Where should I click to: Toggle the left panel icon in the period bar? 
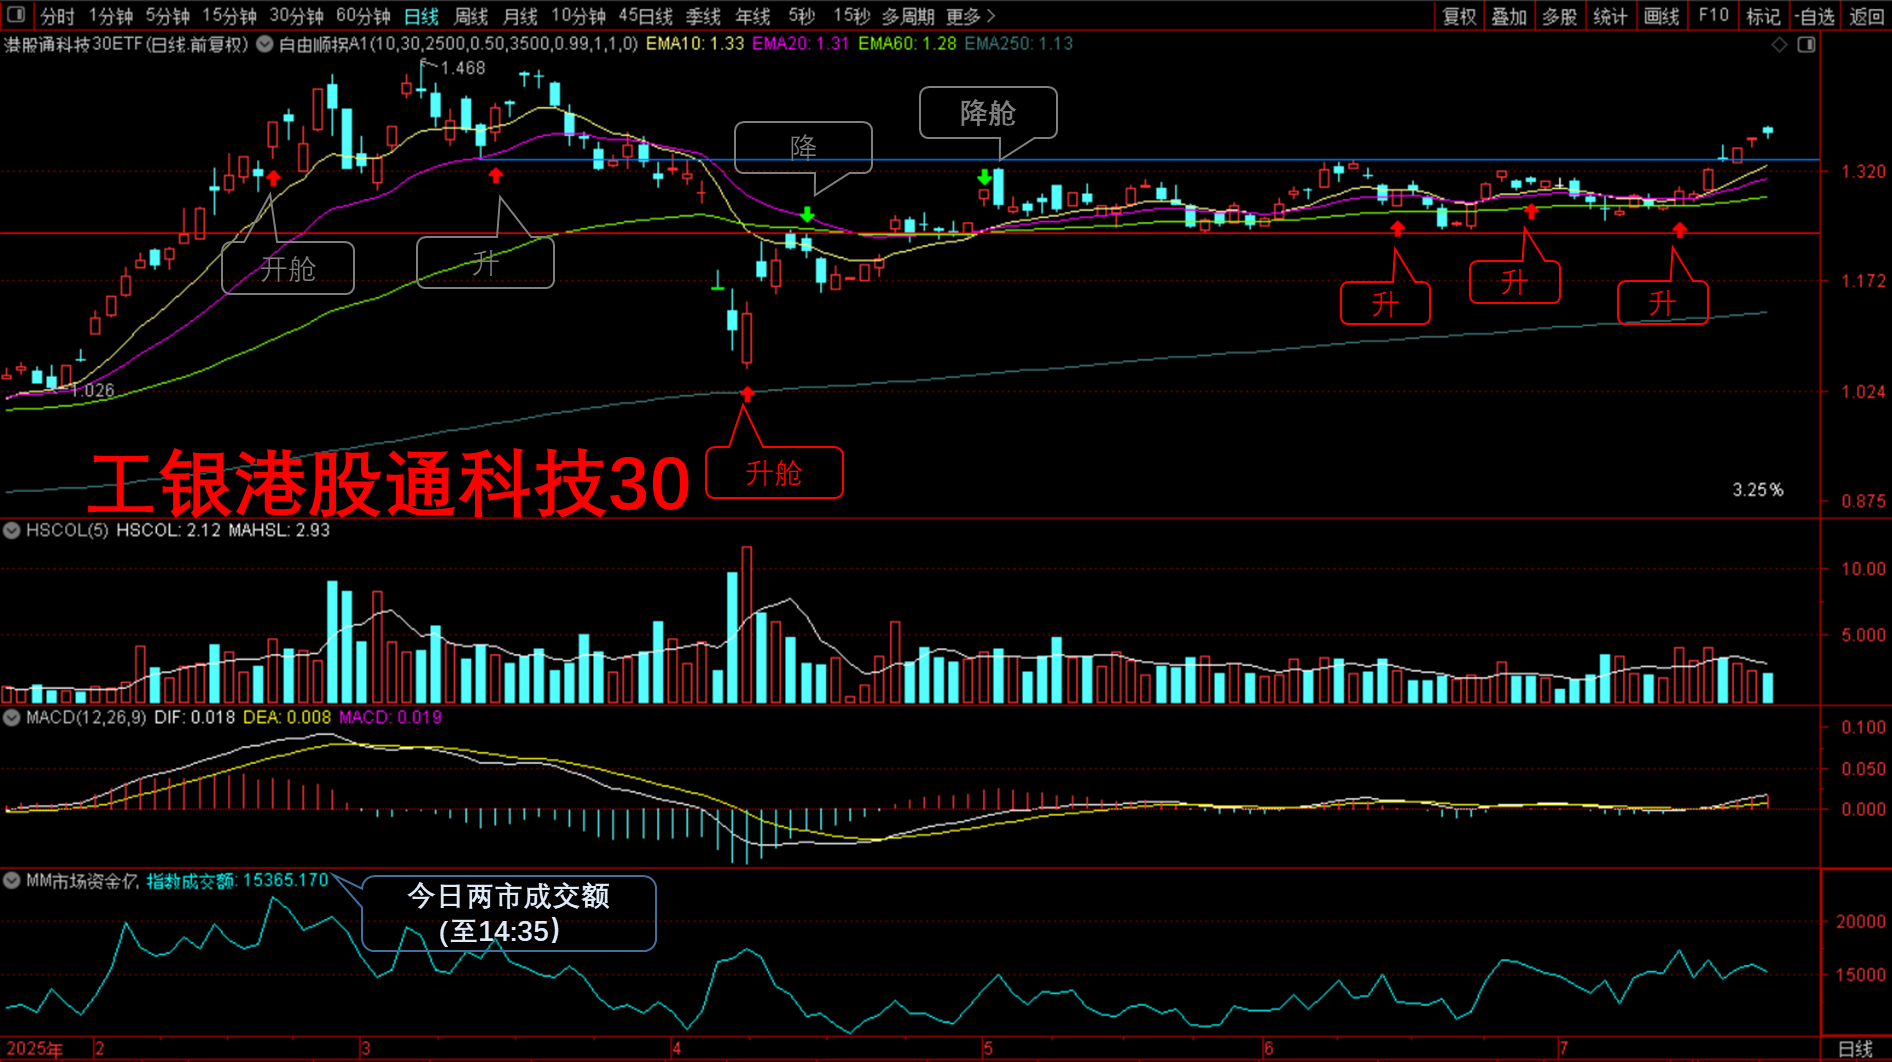coord(16,15)
